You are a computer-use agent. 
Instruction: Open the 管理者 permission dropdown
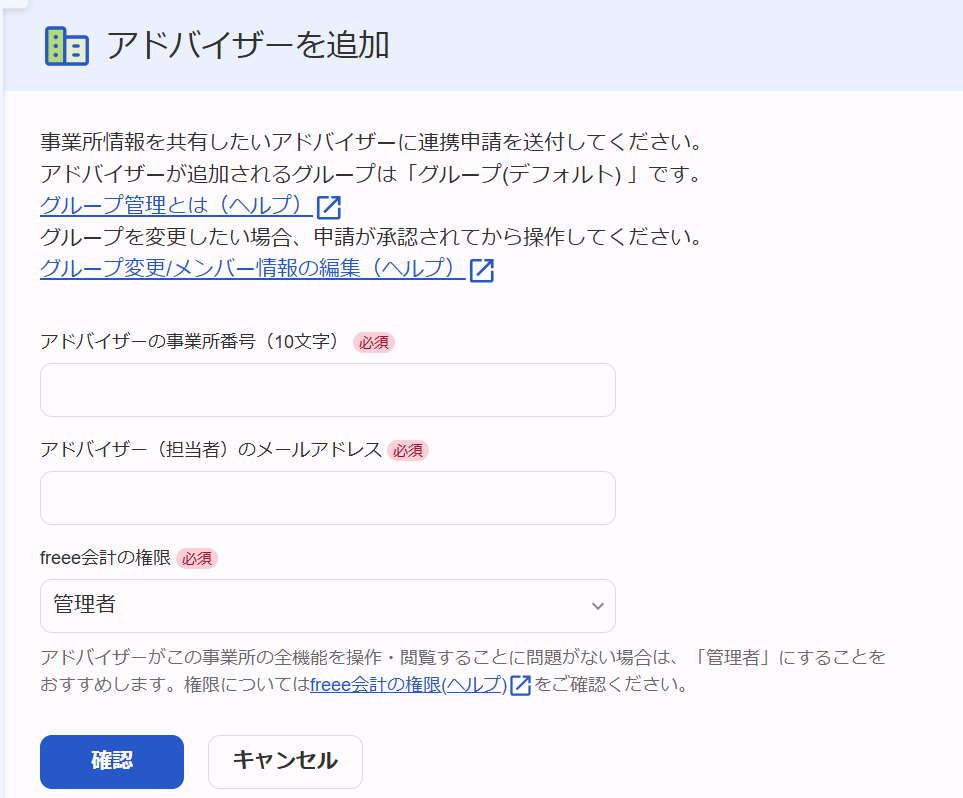click(x=327, y=606)
